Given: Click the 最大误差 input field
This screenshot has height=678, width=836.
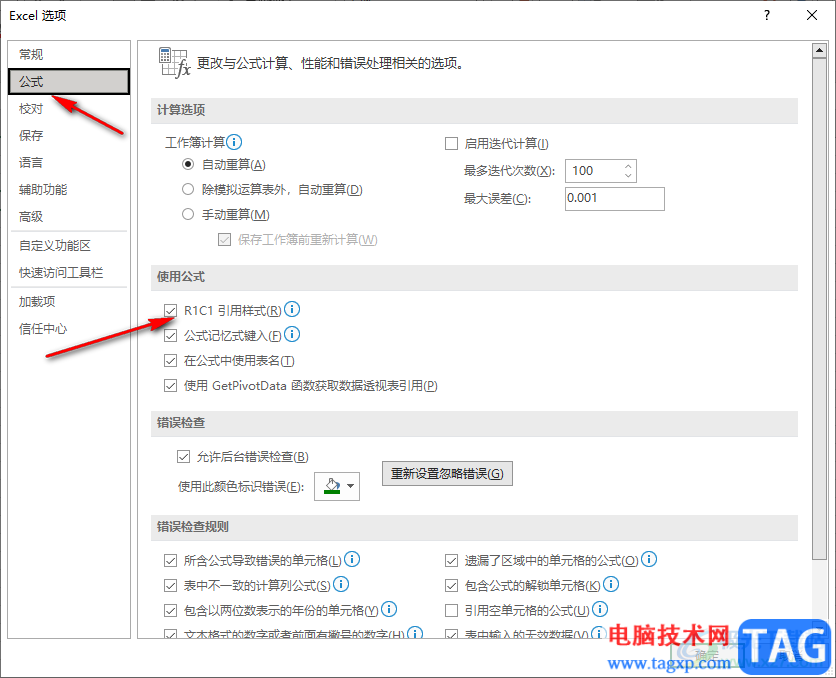Looking at the screenshot, I should pyautogui.click(x=615, y=198).
